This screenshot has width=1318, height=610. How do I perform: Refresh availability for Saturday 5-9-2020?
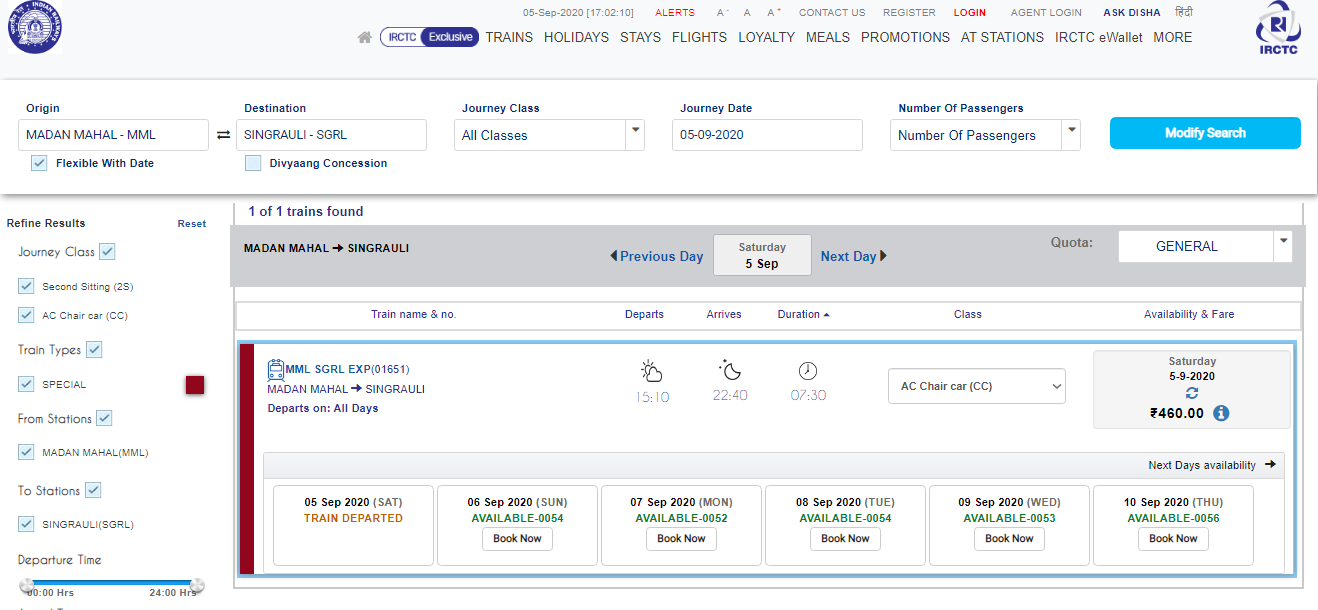(x=1192, y=394)
